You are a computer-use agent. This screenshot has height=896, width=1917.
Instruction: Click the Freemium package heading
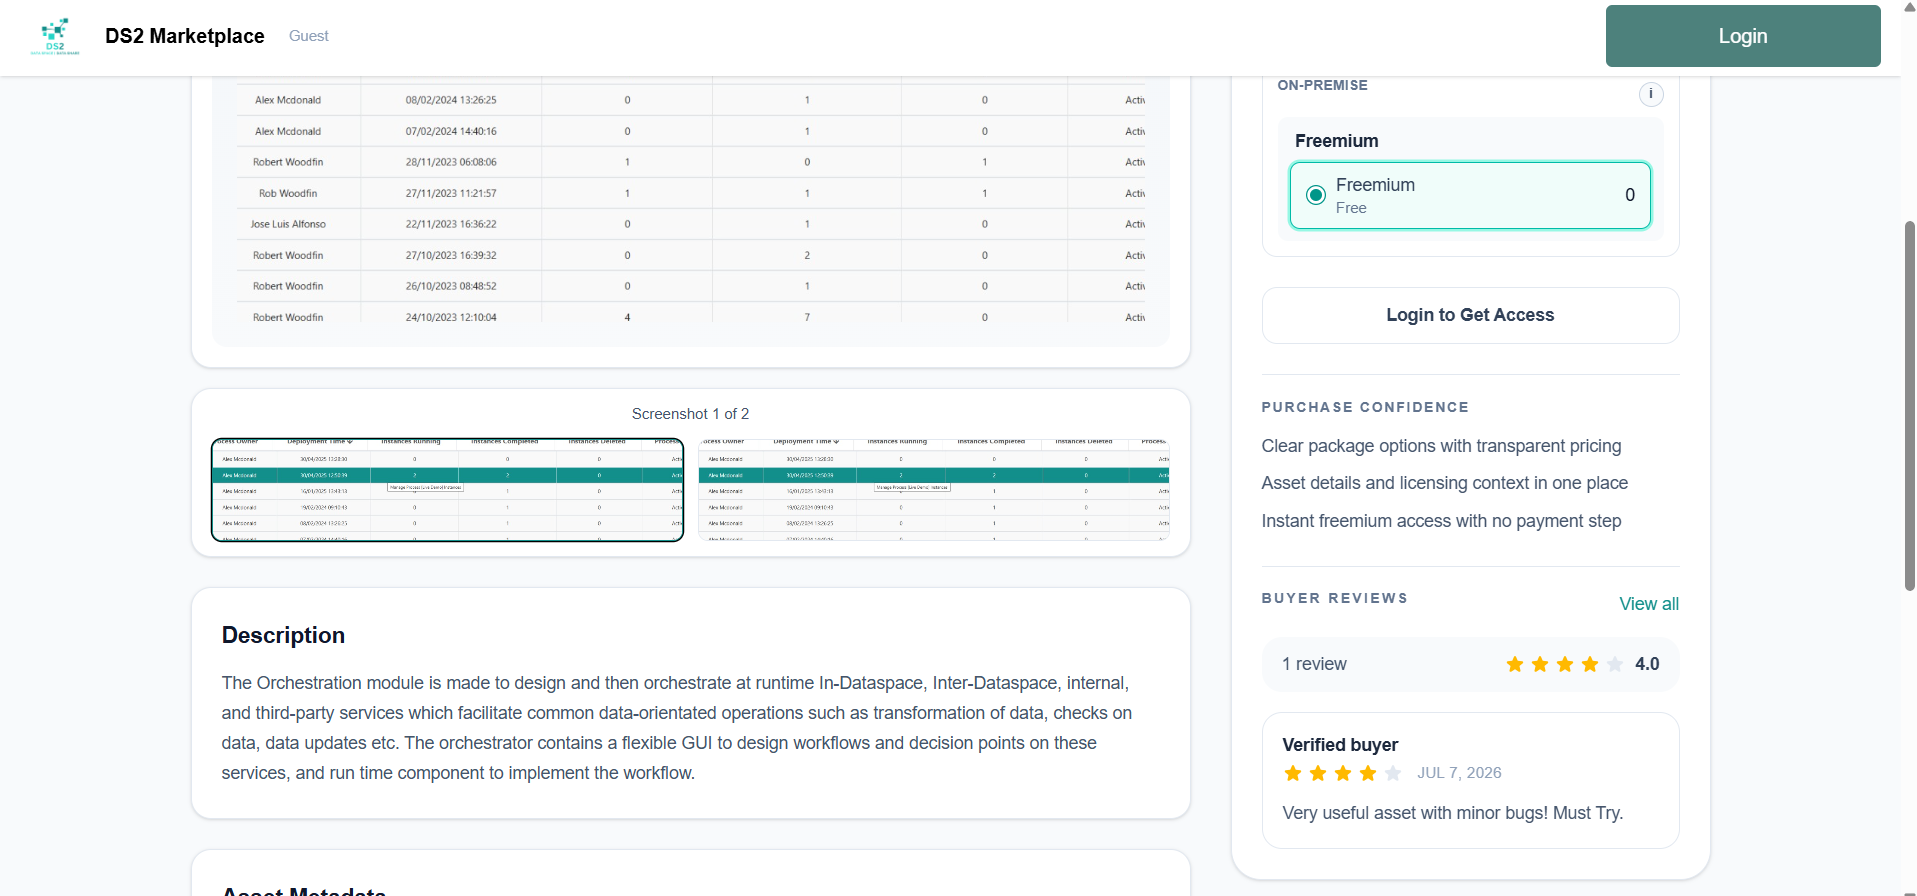pyautogui.click(x=1336, y=141)
